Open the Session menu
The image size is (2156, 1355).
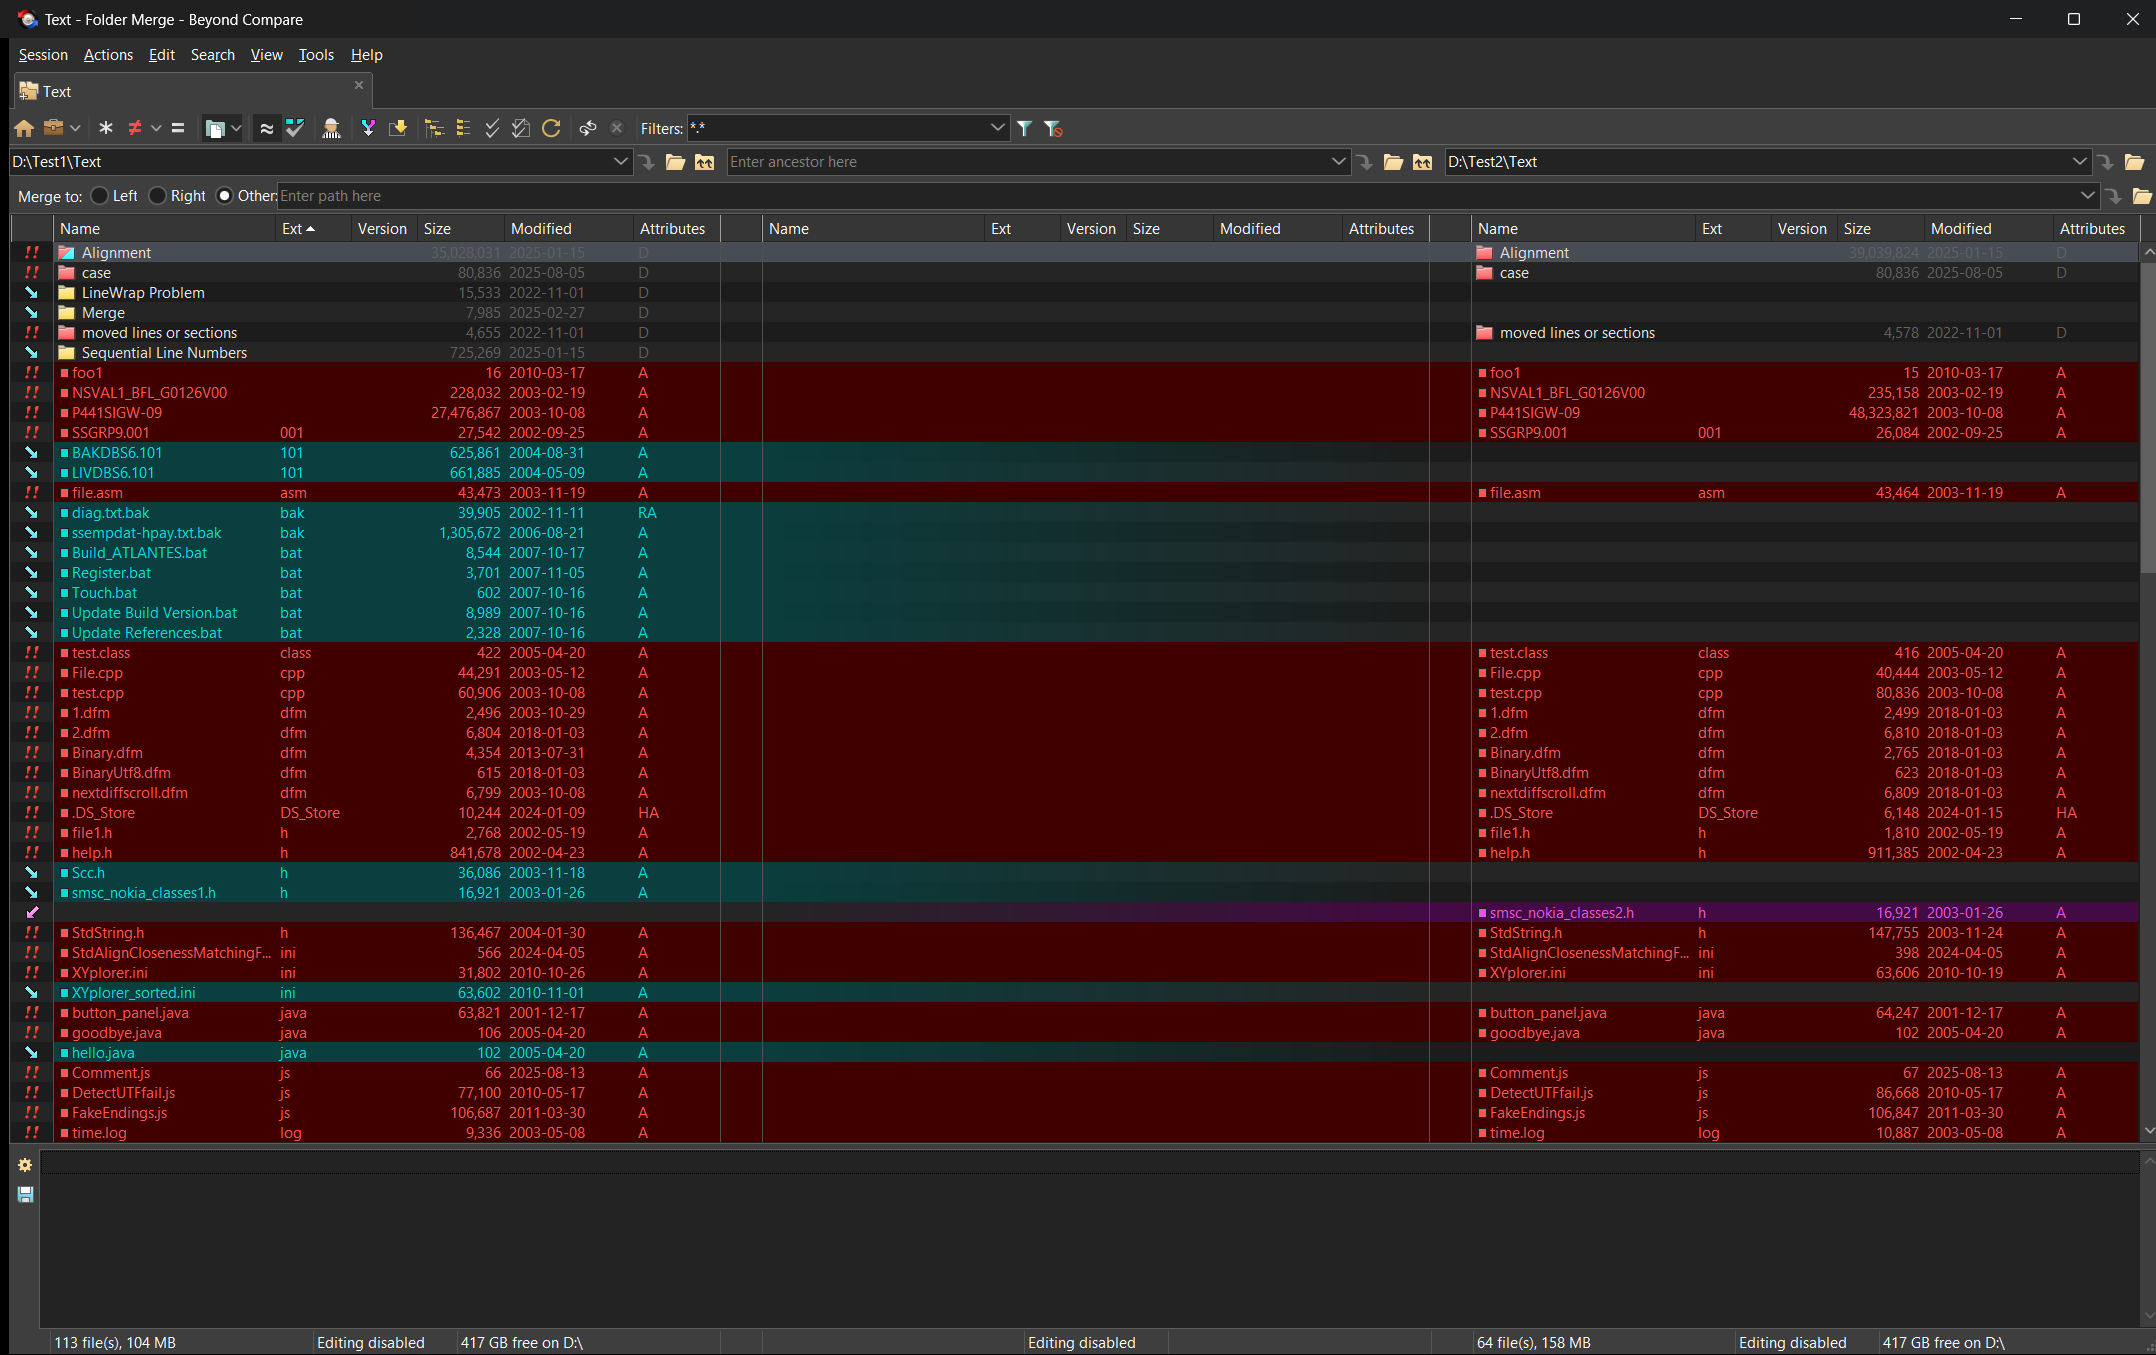(43, 55)
